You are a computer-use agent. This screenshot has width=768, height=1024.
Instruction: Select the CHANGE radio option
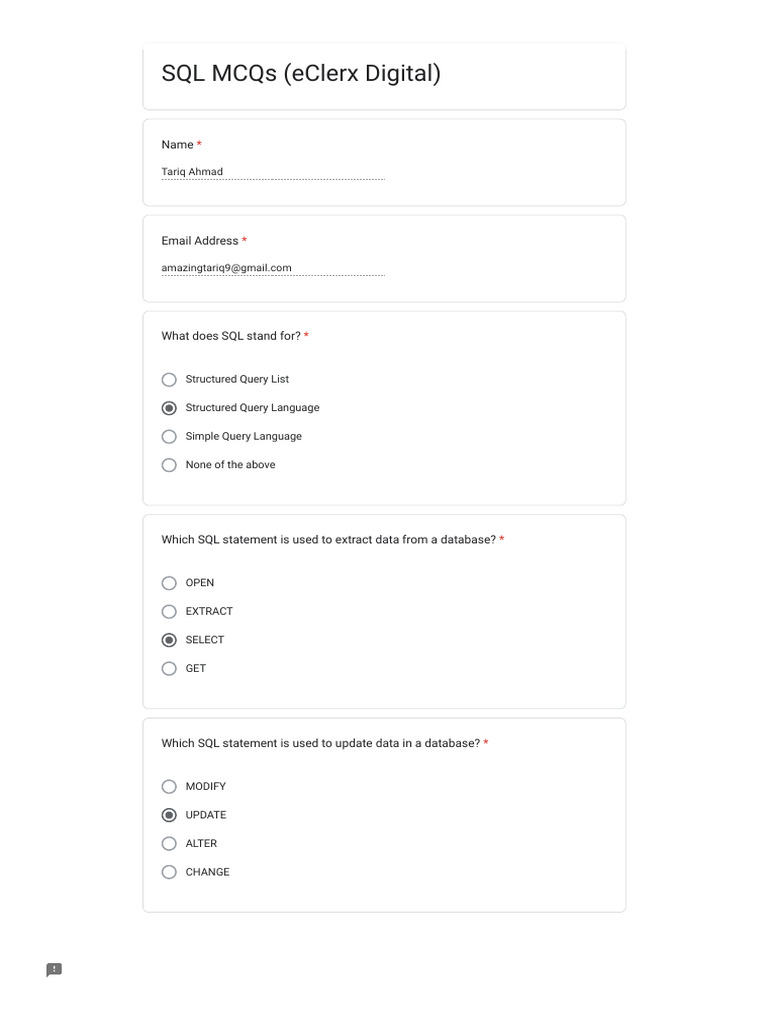tap(169, 872)
